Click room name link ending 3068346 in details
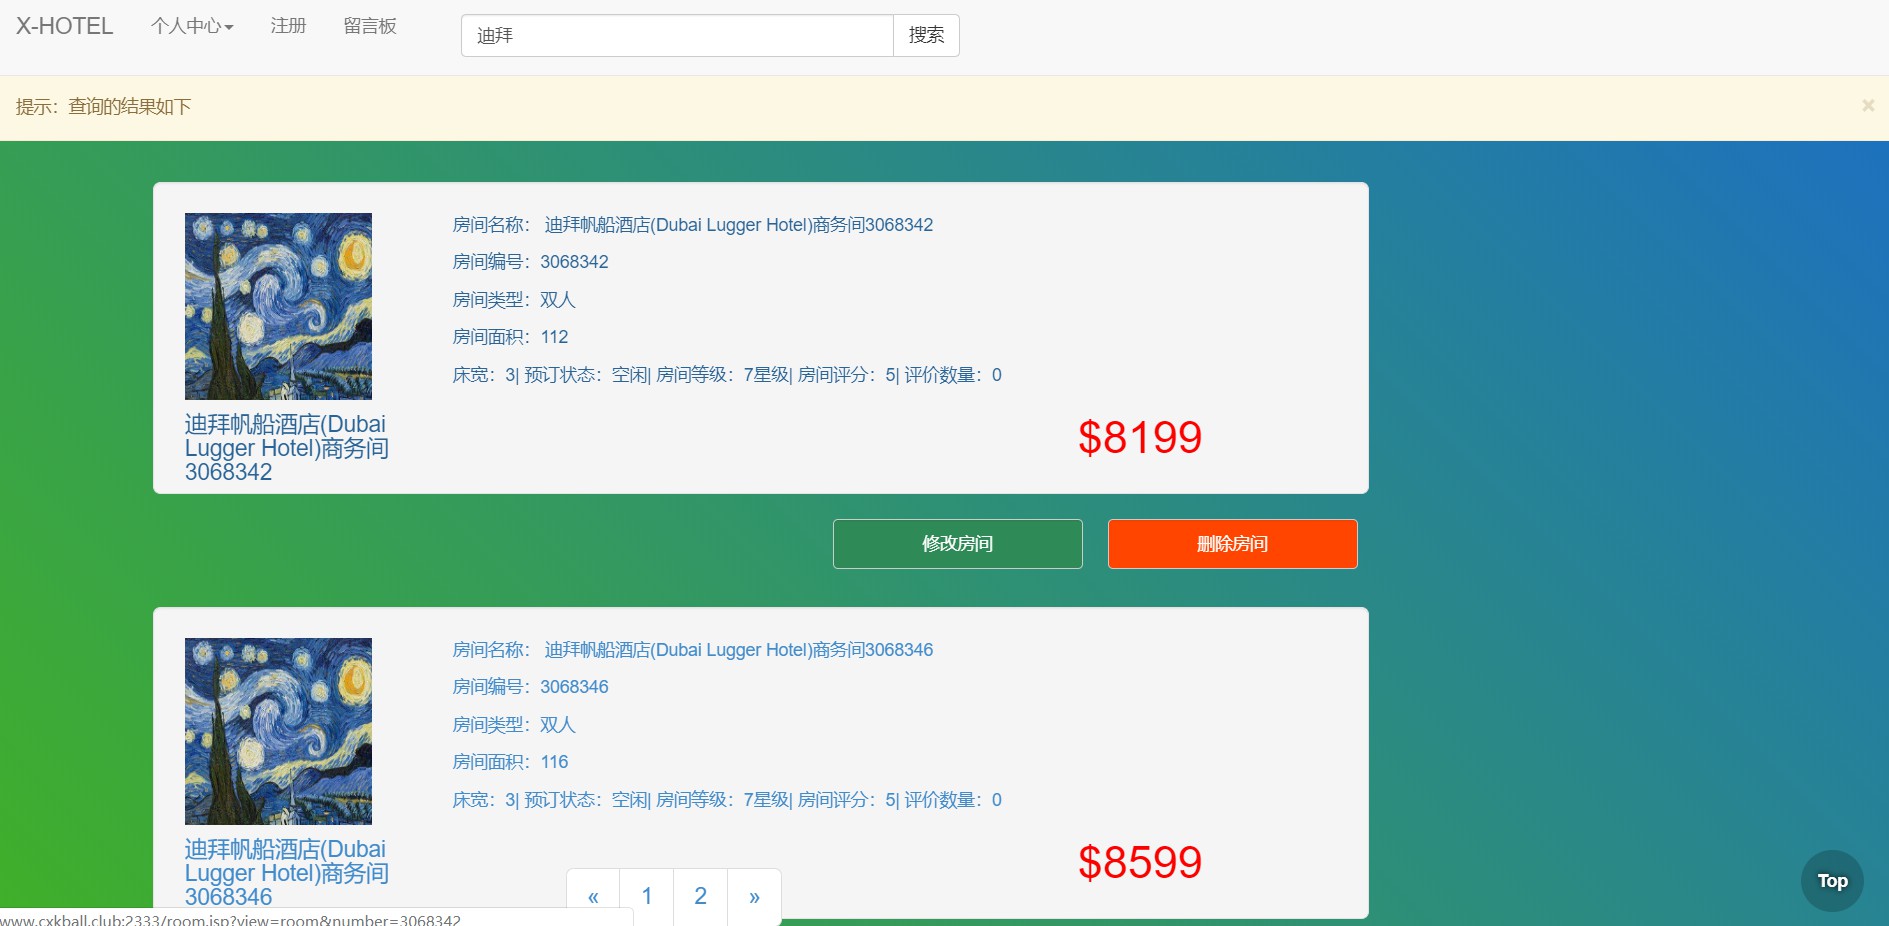Screen dimensions: 1889x926 coord(738,650)
